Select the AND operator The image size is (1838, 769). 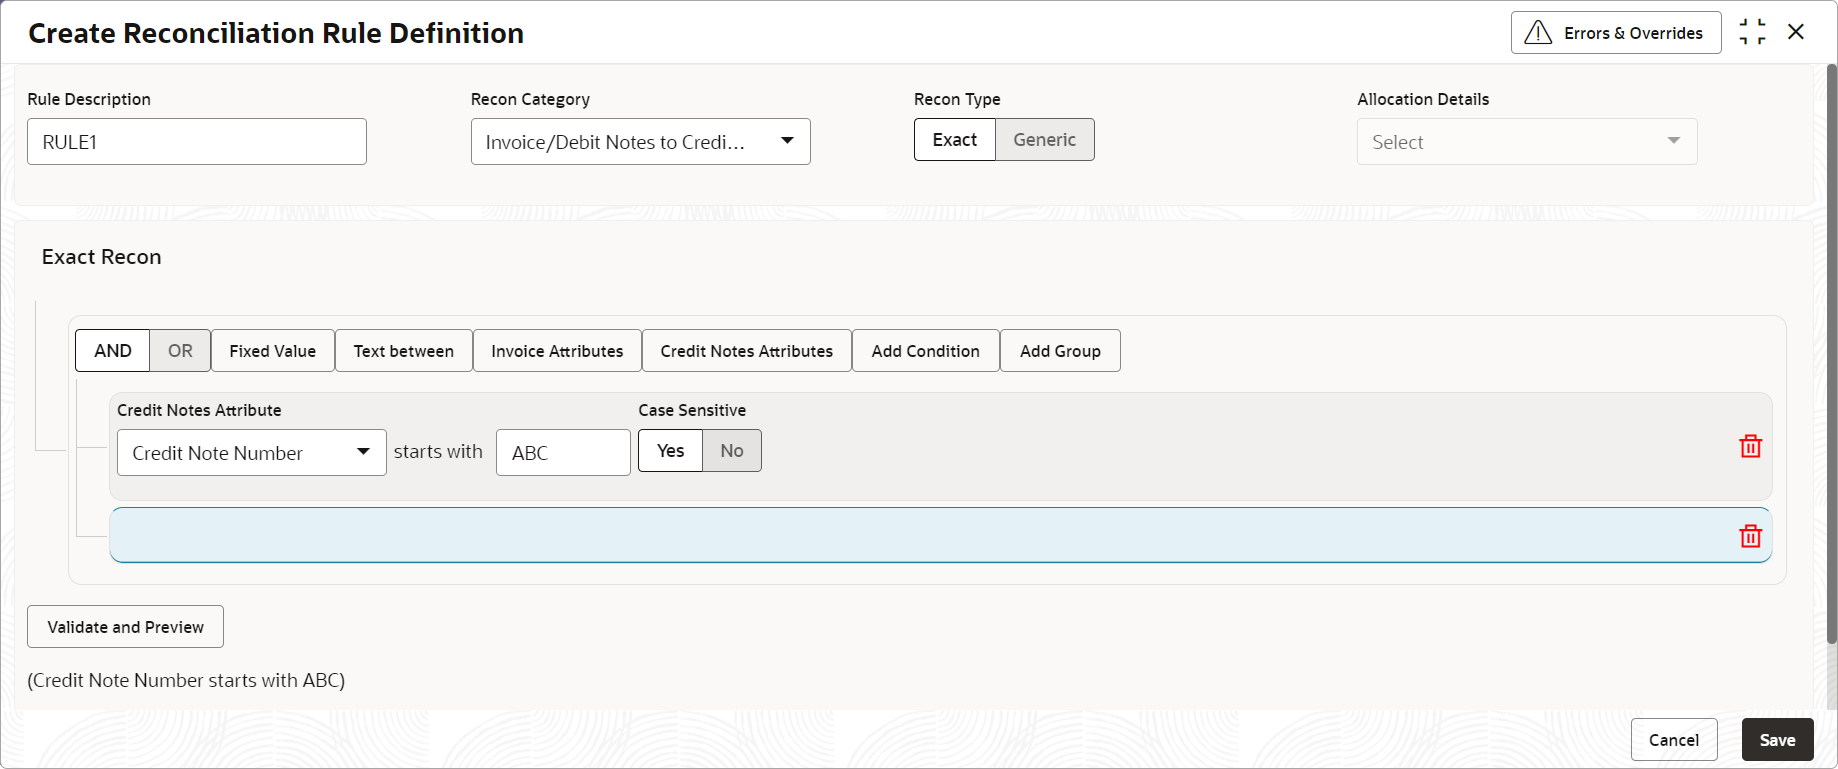113,351
